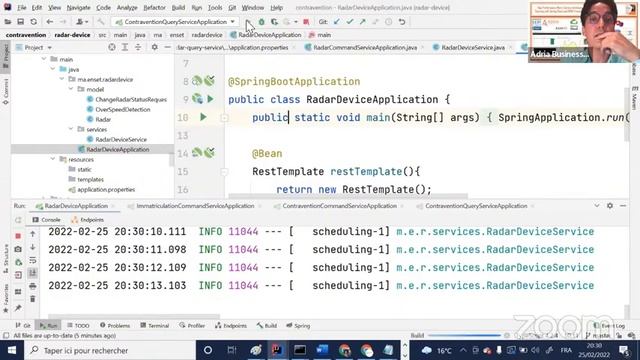The width and height of the screenshot is (640, 360).
Task: Switch to ContraventionCommandServiceApplication run tab
Action: (x=339, y=206)
